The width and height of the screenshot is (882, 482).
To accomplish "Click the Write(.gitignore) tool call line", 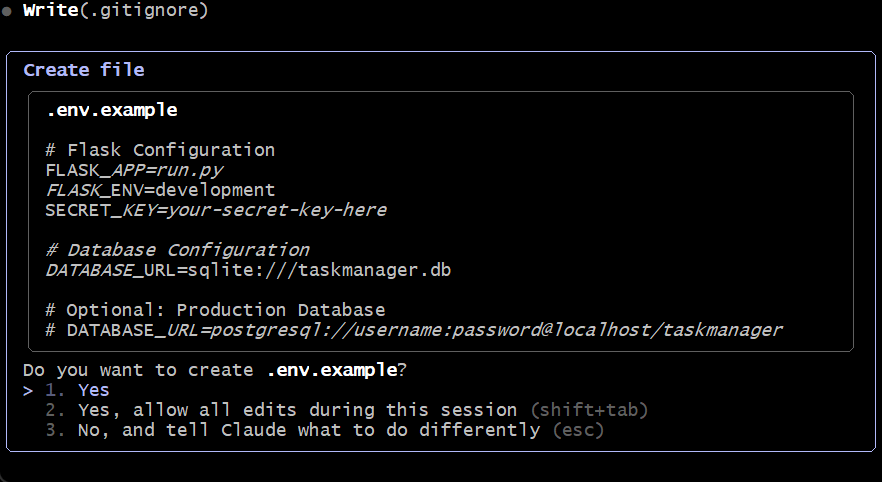I will [116, 11].
